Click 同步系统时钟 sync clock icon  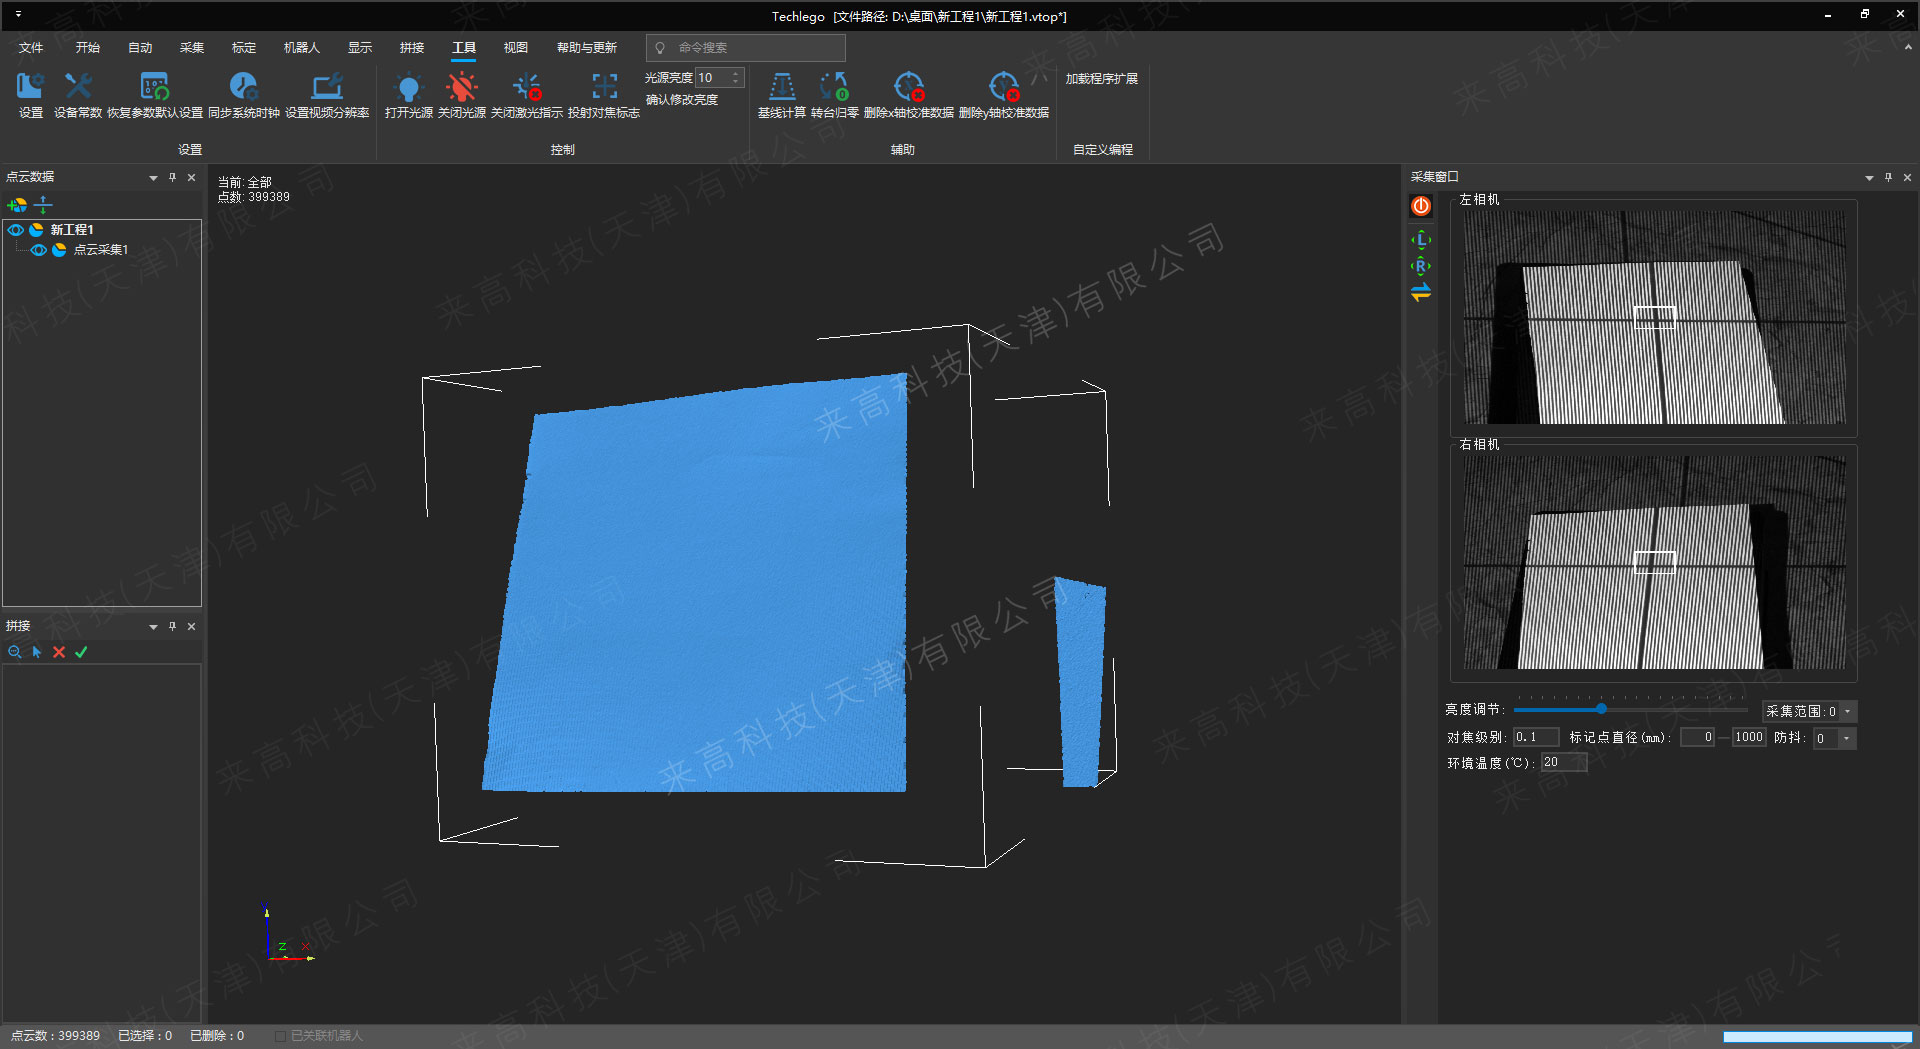pos(243,88)
